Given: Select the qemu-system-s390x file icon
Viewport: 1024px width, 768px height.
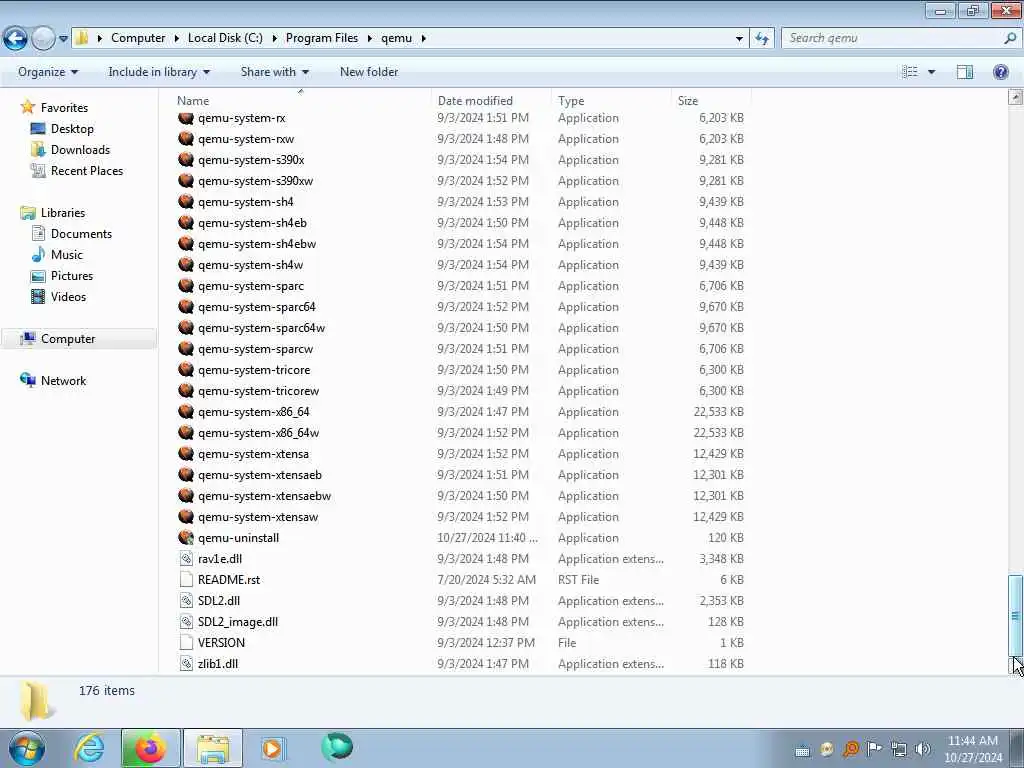Looking at the screenshot, I should click(x=186, y=160).
